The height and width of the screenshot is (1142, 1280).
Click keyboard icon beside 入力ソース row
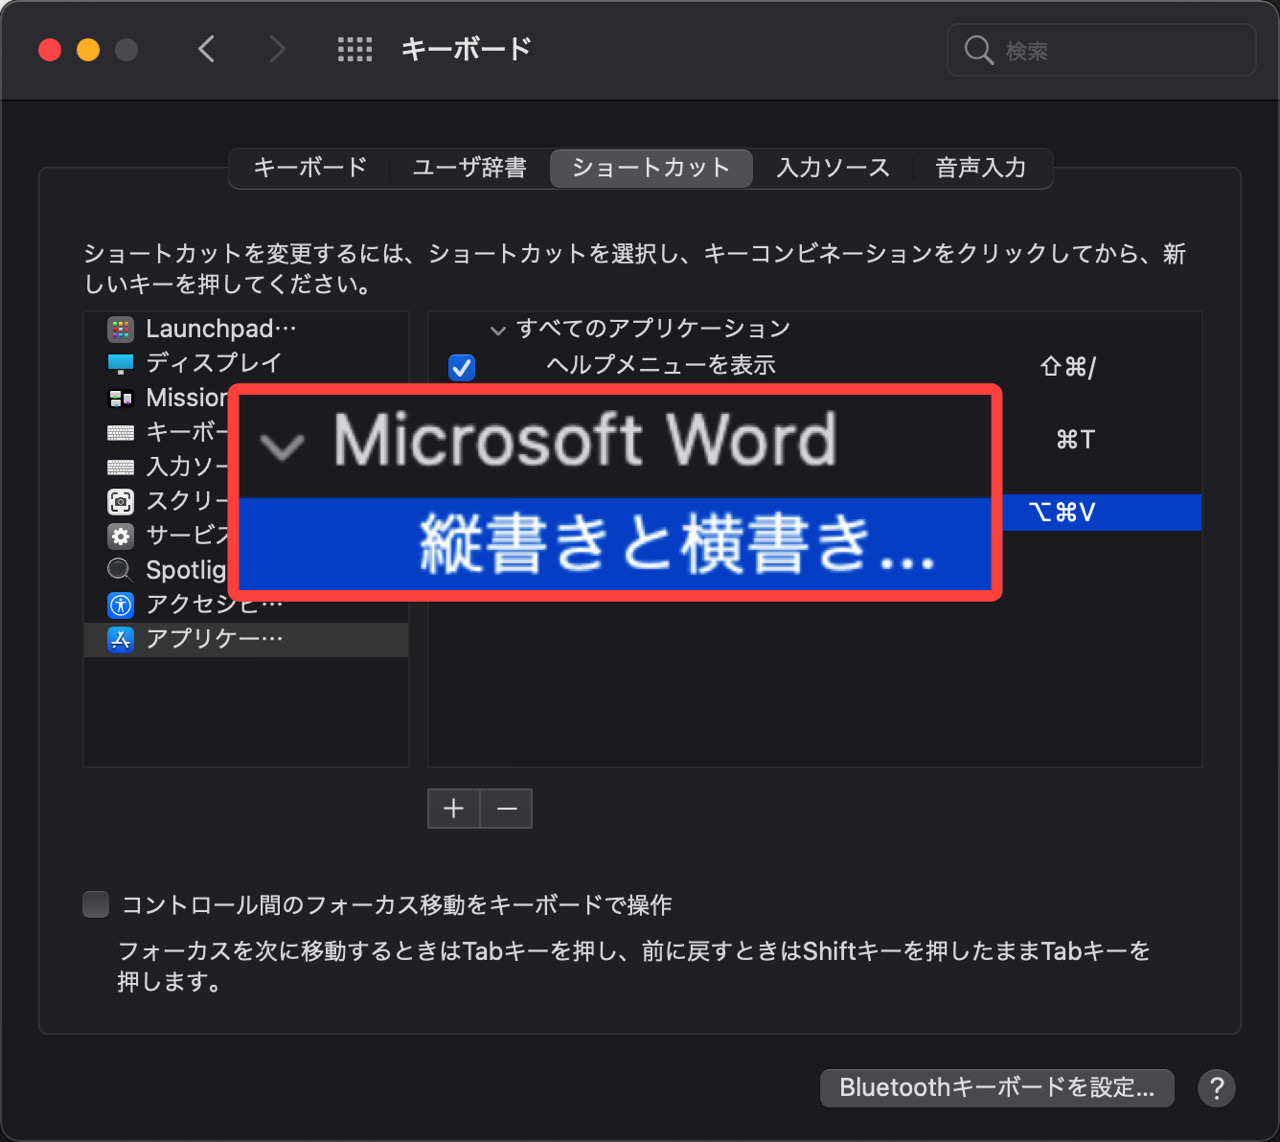click(121, 467)
